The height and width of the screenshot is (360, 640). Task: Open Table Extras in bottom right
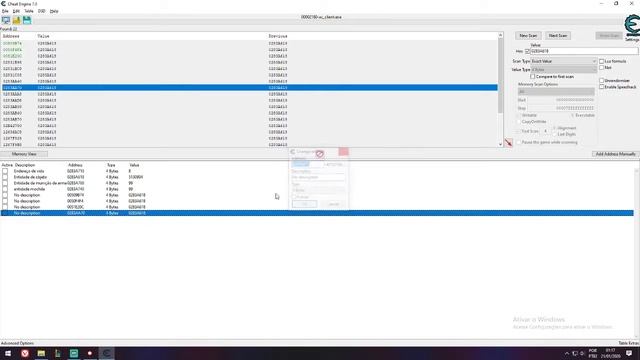point(629,343)
